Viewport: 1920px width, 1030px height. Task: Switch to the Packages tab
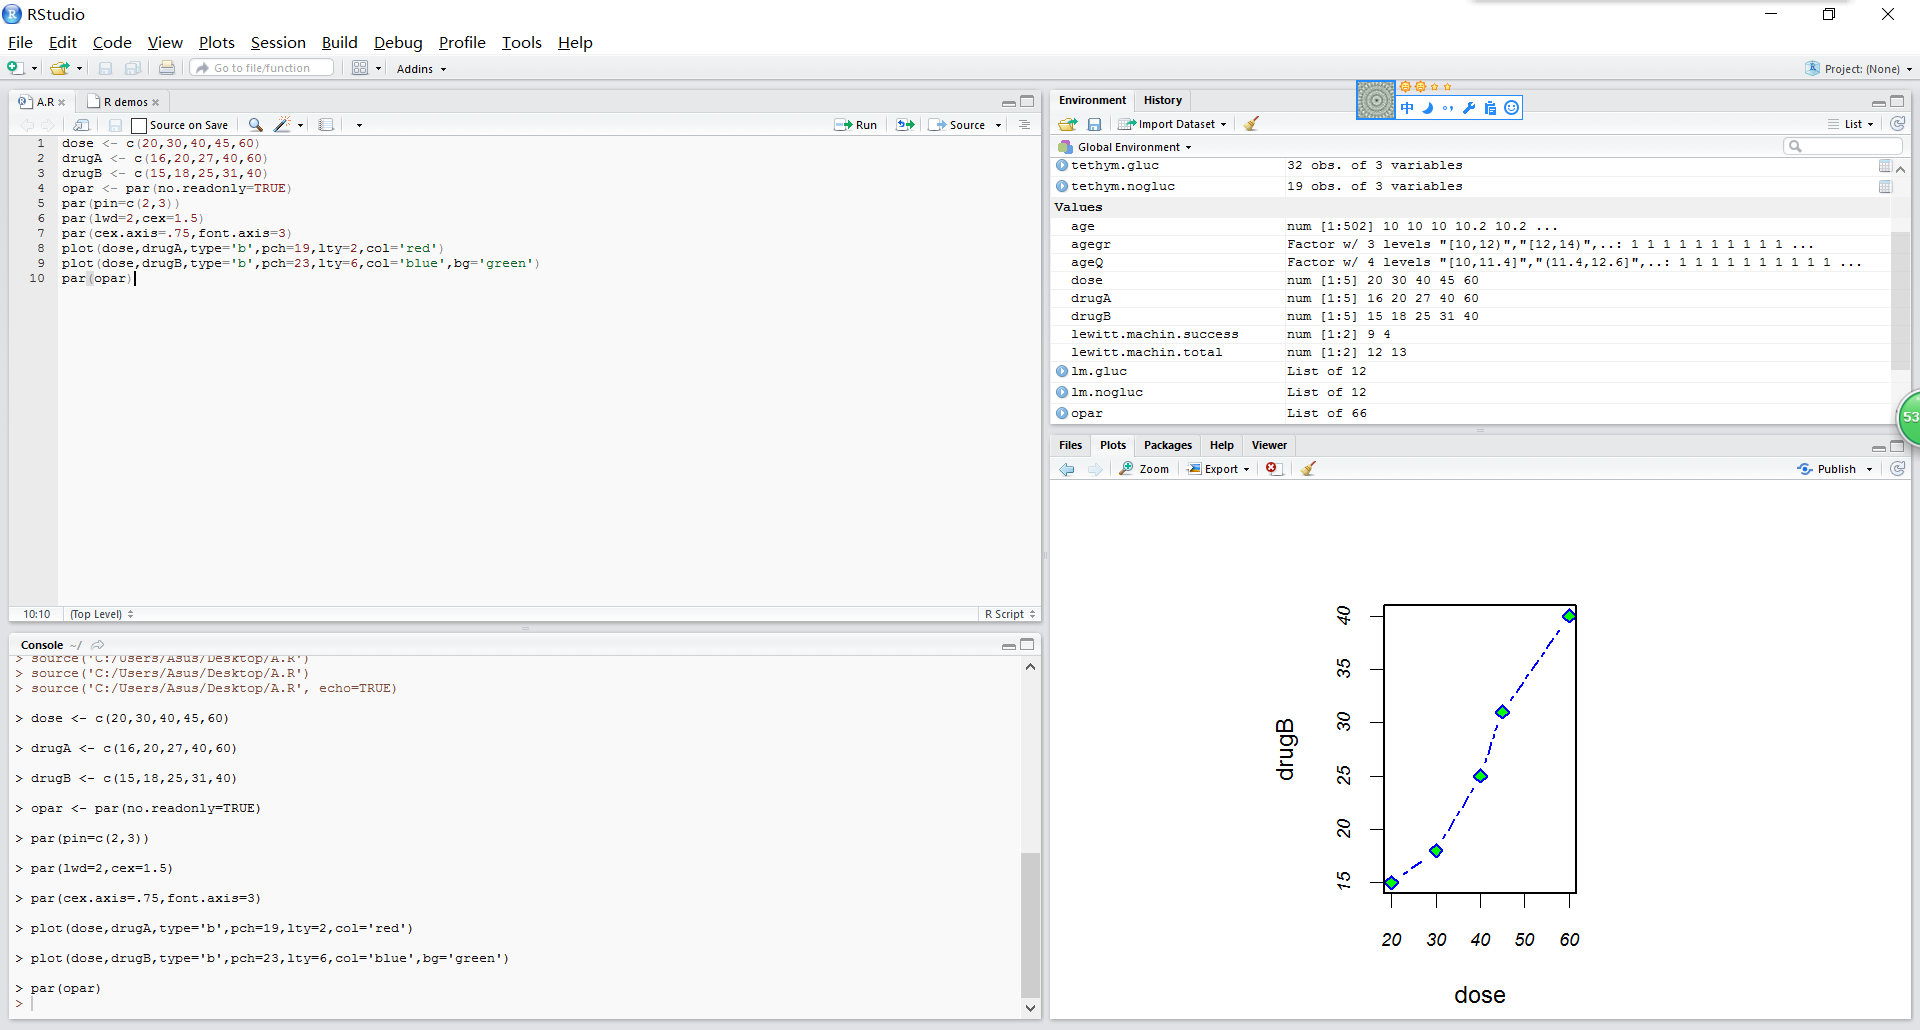coord(1167,445)
